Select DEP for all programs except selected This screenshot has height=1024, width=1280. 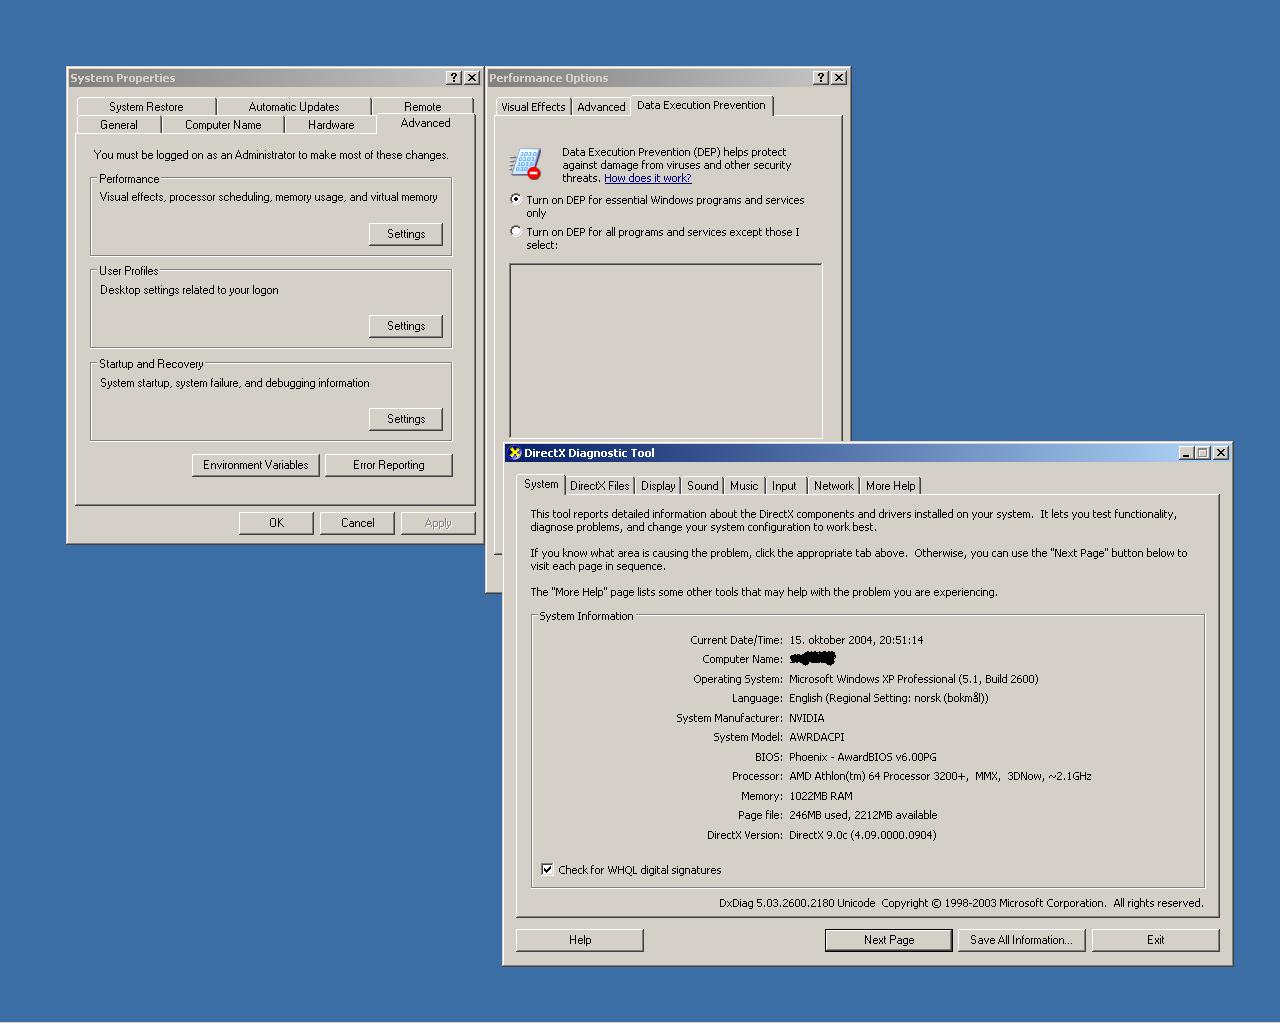(516, 231)
